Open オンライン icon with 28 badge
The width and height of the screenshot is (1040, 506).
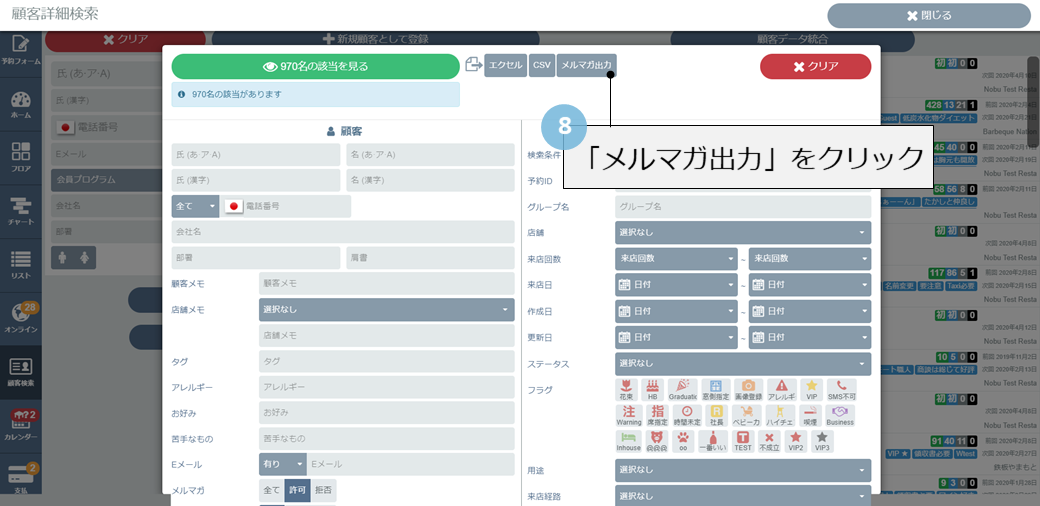click(x=20, y=317)
